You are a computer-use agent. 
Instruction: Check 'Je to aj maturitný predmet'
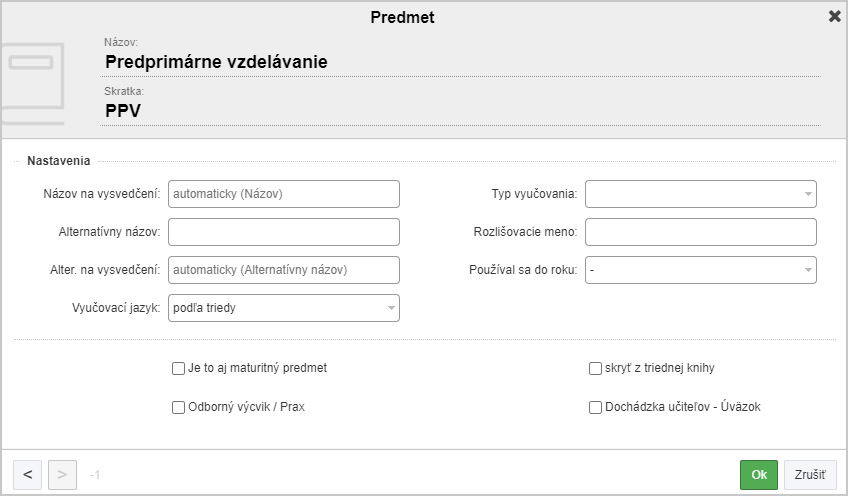pos(178,368)
